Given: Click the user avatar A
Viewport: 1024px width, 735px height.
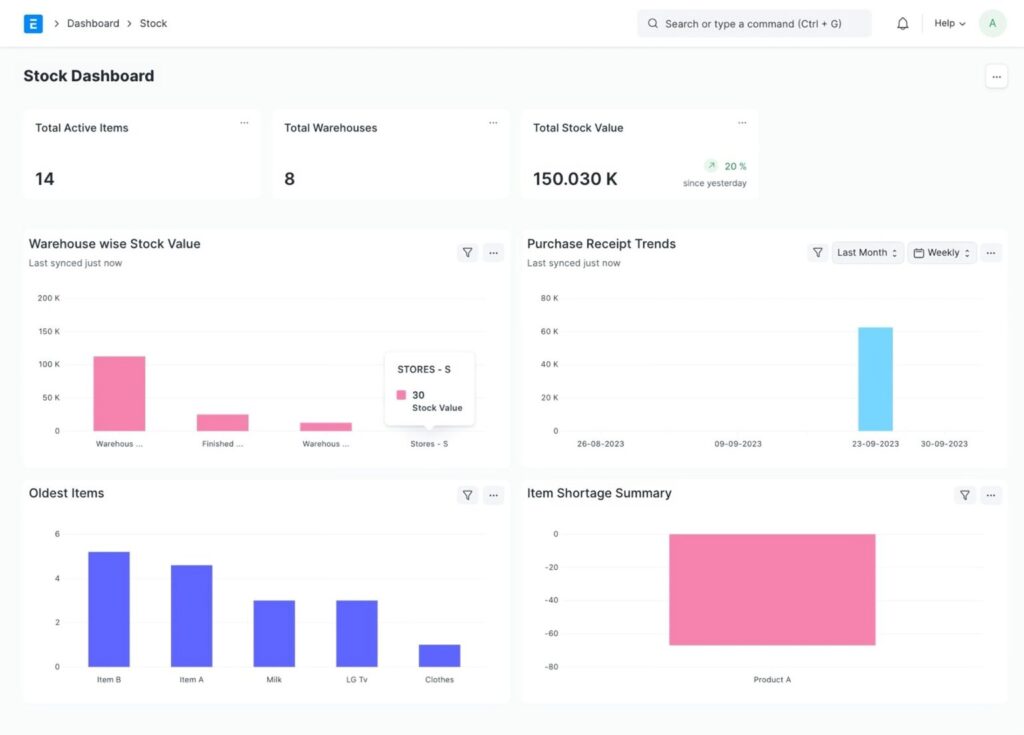Looking at the screenshot, I should pyautogui.click(x=992, y=24).
